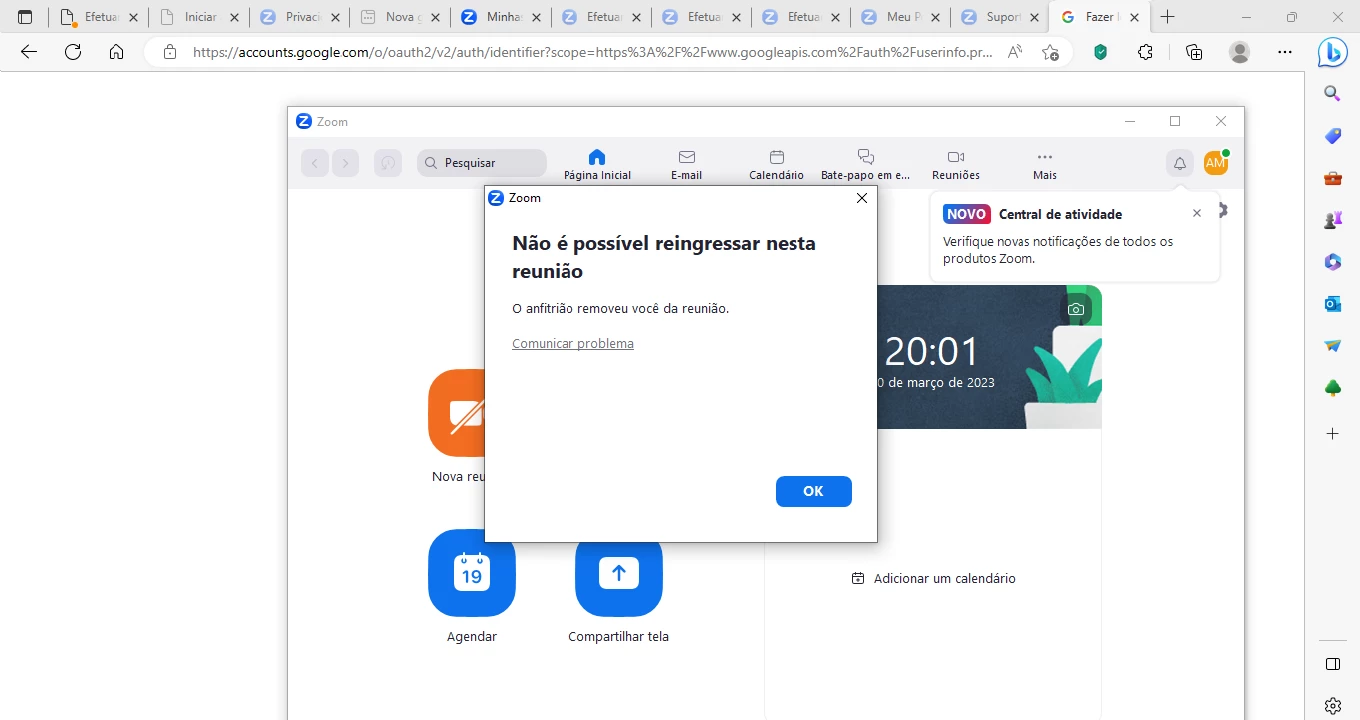Click the Agendar calendar icon
This screenshot has width=1360, height=720.
click(x=472, y=573)
